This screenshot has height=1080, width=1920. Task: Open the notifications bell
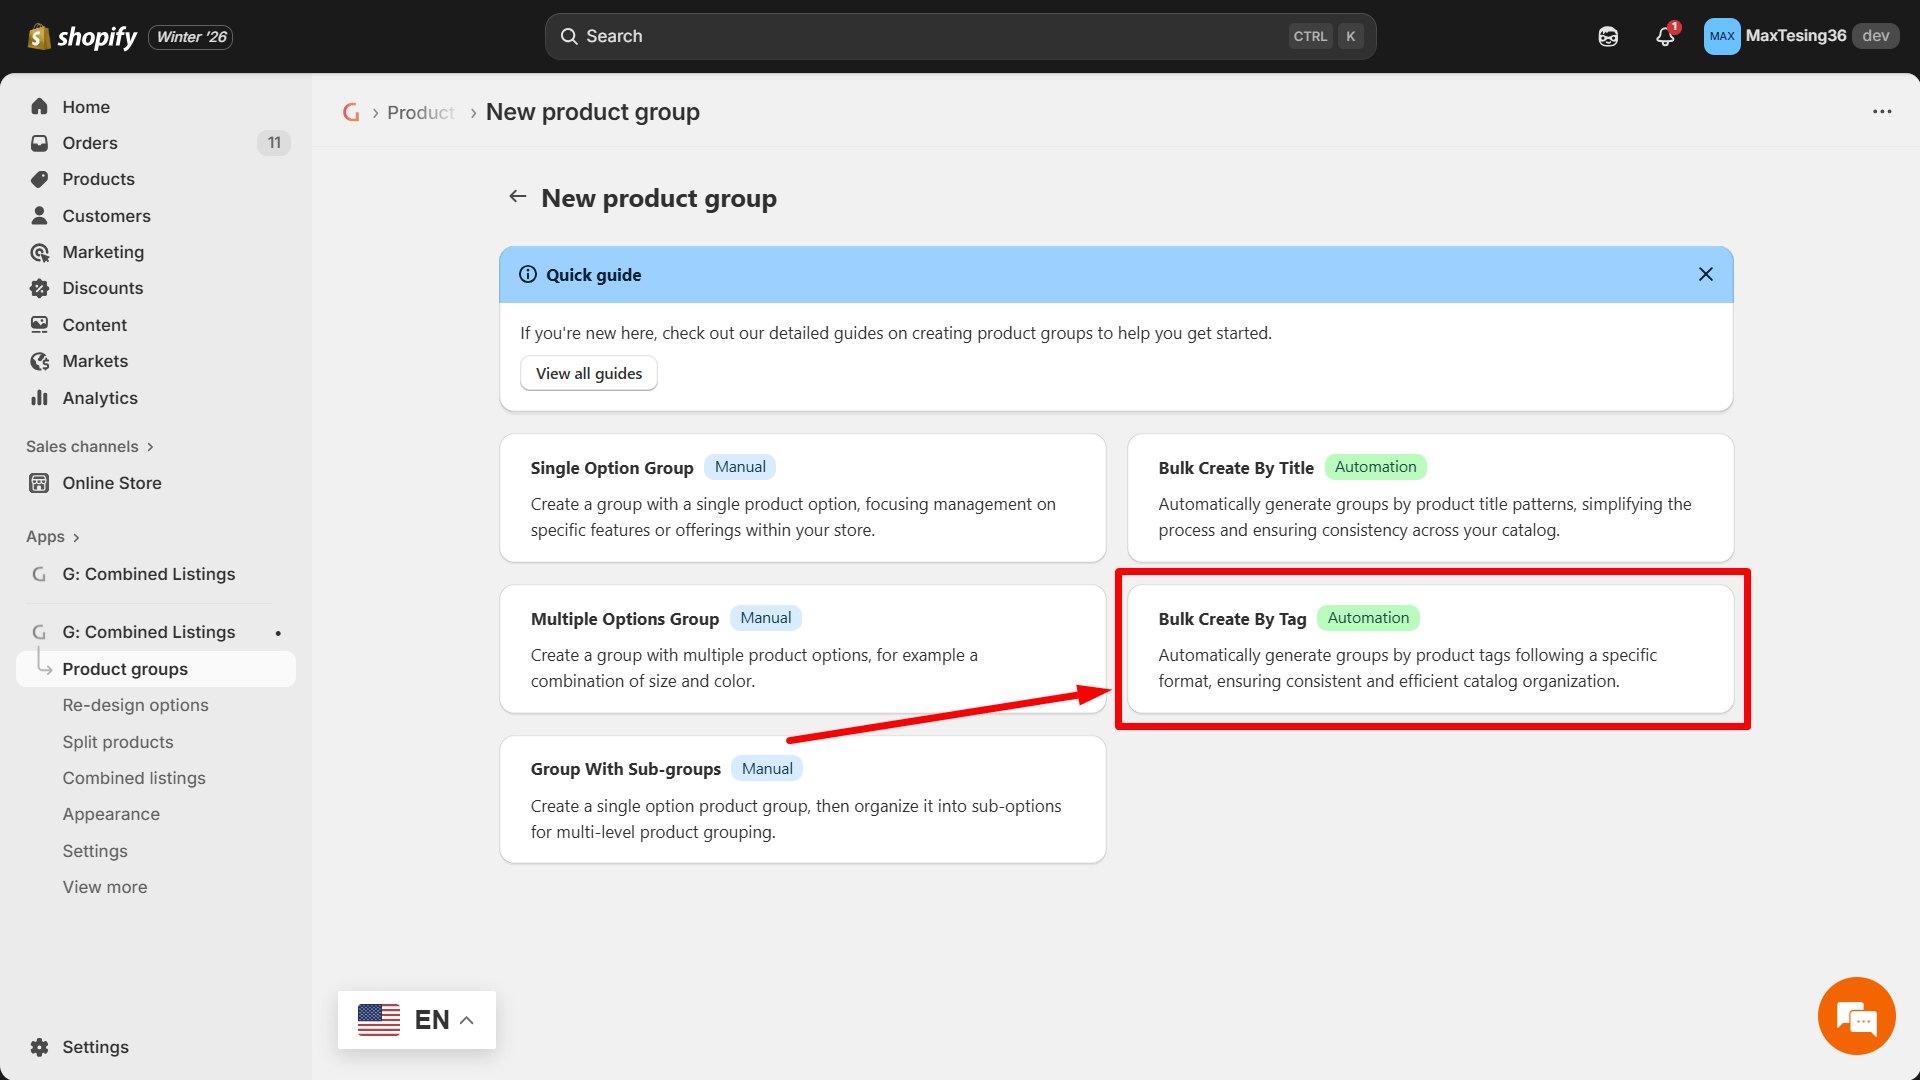coord(1664,36)
